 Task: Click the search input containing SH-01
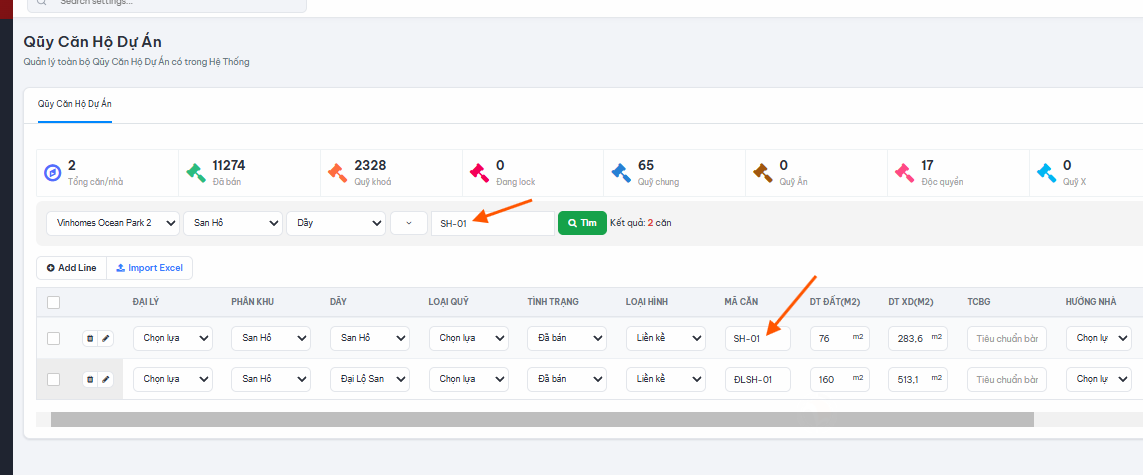pos(493,224)
